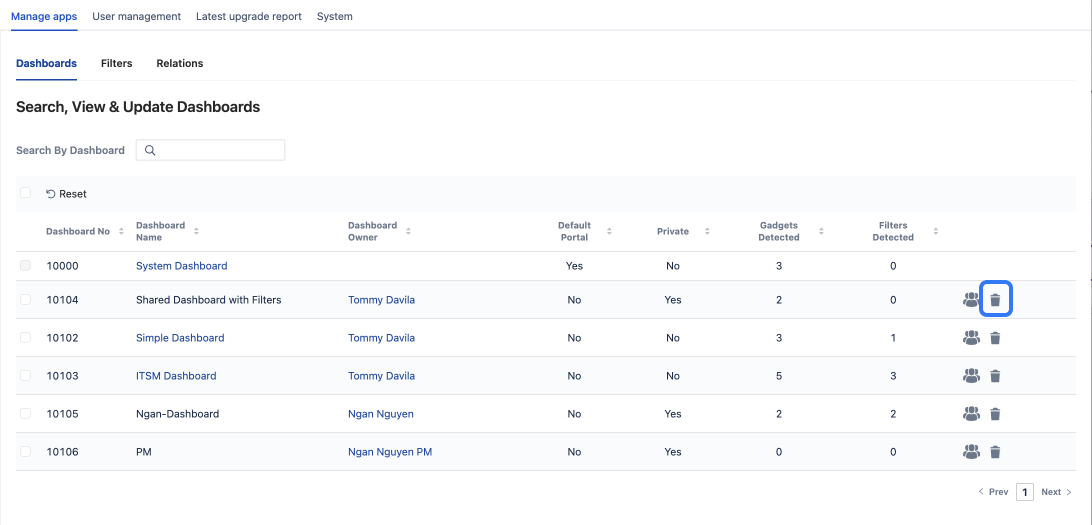Click trash icon for Simple Dashboard
Image resolution: width=1092 pixels, height=525 pixels.
995,338
